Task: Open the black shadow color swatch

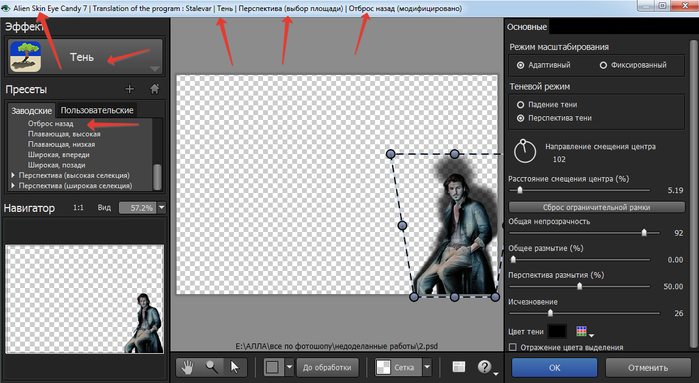Action: click(x=557, y=331)
